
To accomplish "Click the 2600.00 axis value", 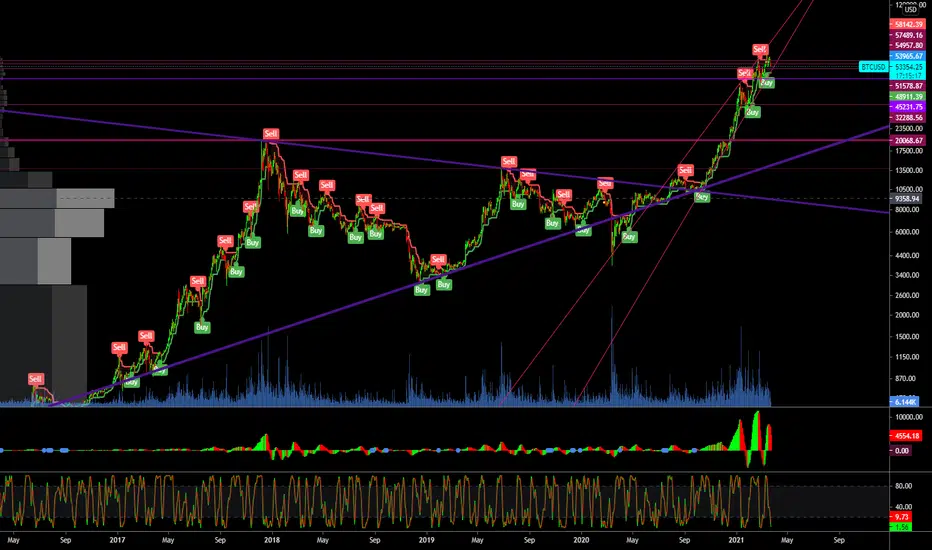I will point(908,295).
